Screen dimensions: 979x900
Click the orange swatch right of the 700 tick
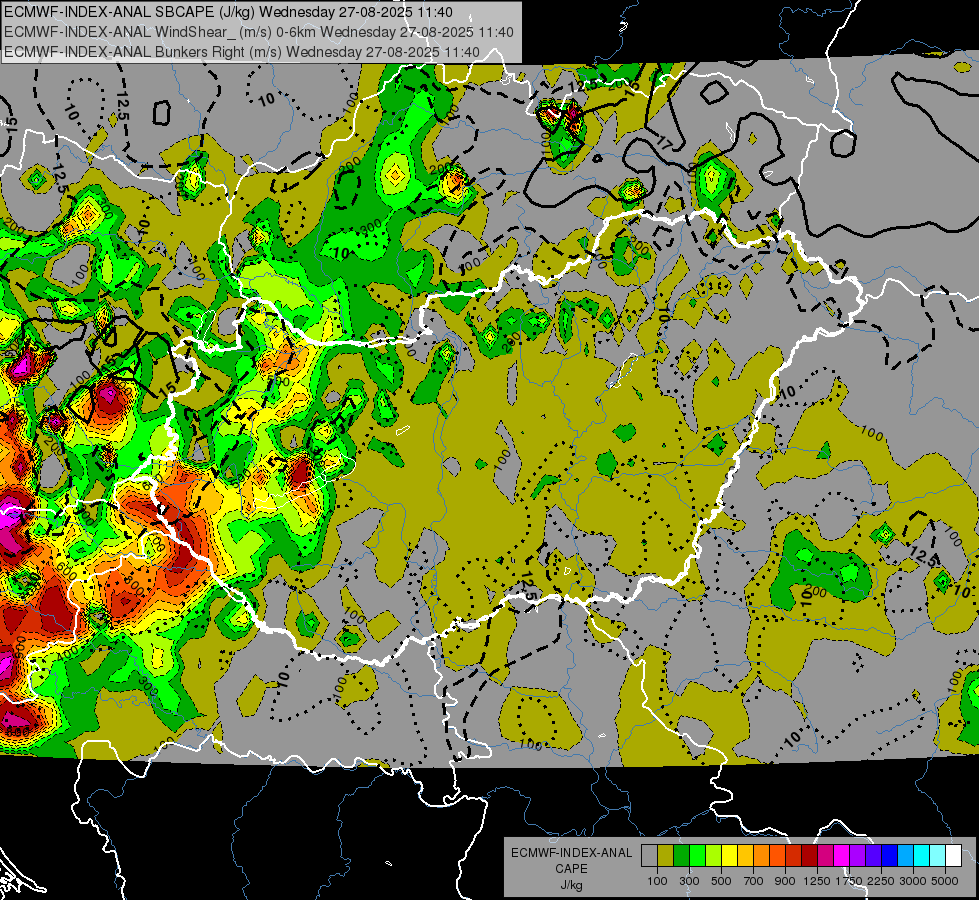[761, 855]
